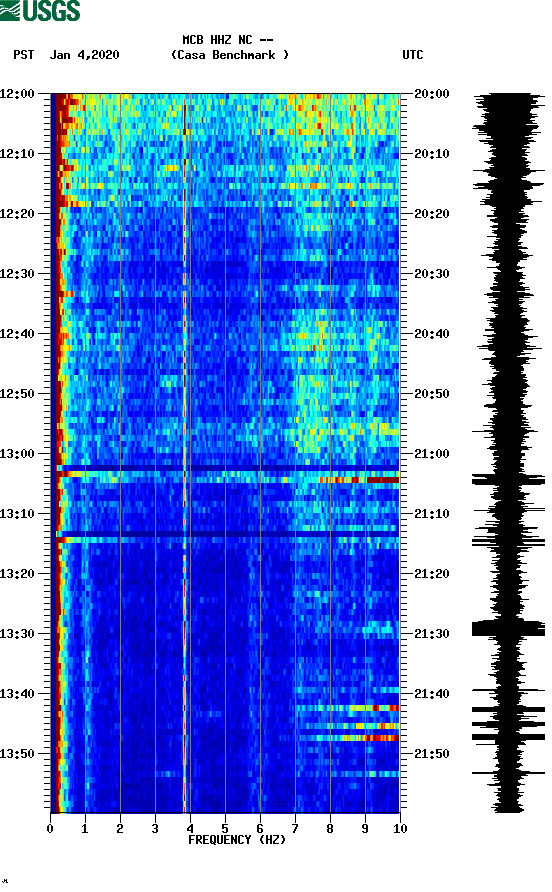Click the '10' frequency axis tick label
552x892 pixels.
[x=400, y=829]
